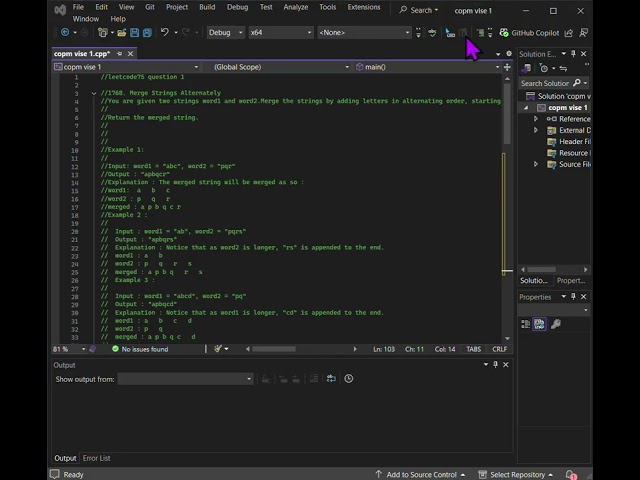Viewport: 640px width, 480px height.
Task: Click Pending Changes Filter clock icon
Action: click(543, 68)
